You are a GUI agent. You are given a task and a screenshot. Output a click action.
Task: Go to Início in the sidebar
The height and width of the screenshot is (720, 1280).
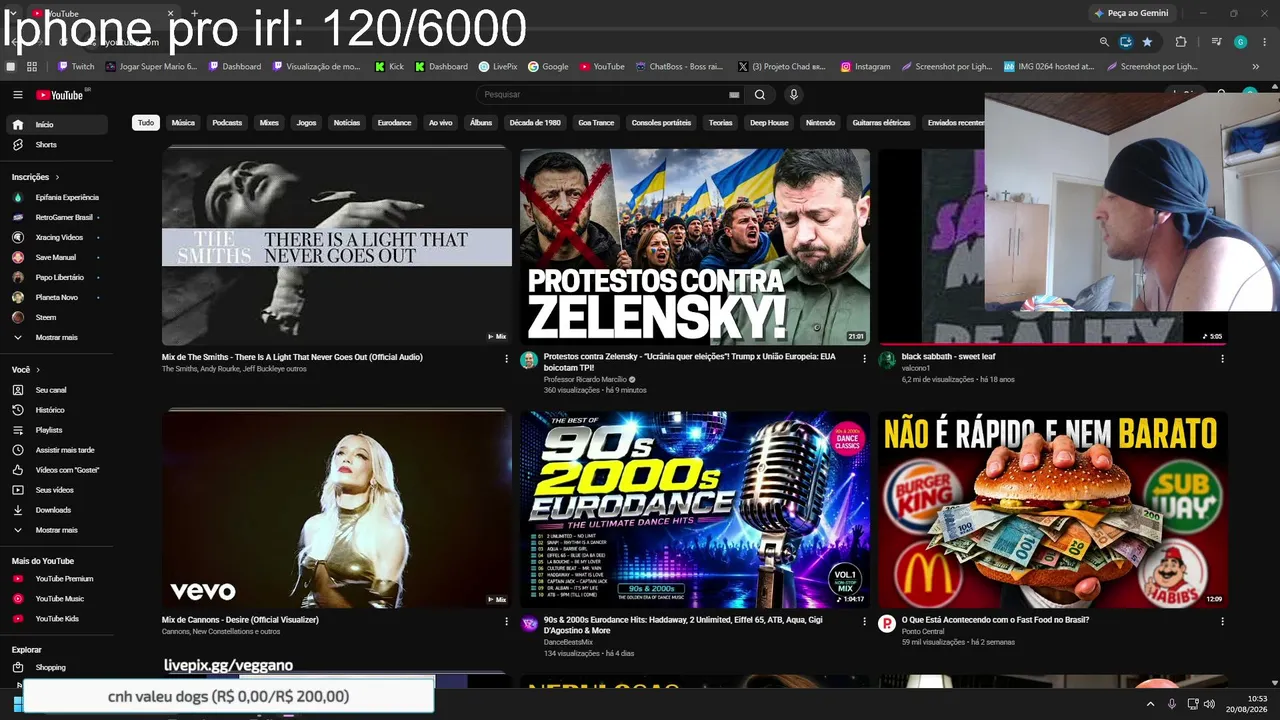point(58,125)
